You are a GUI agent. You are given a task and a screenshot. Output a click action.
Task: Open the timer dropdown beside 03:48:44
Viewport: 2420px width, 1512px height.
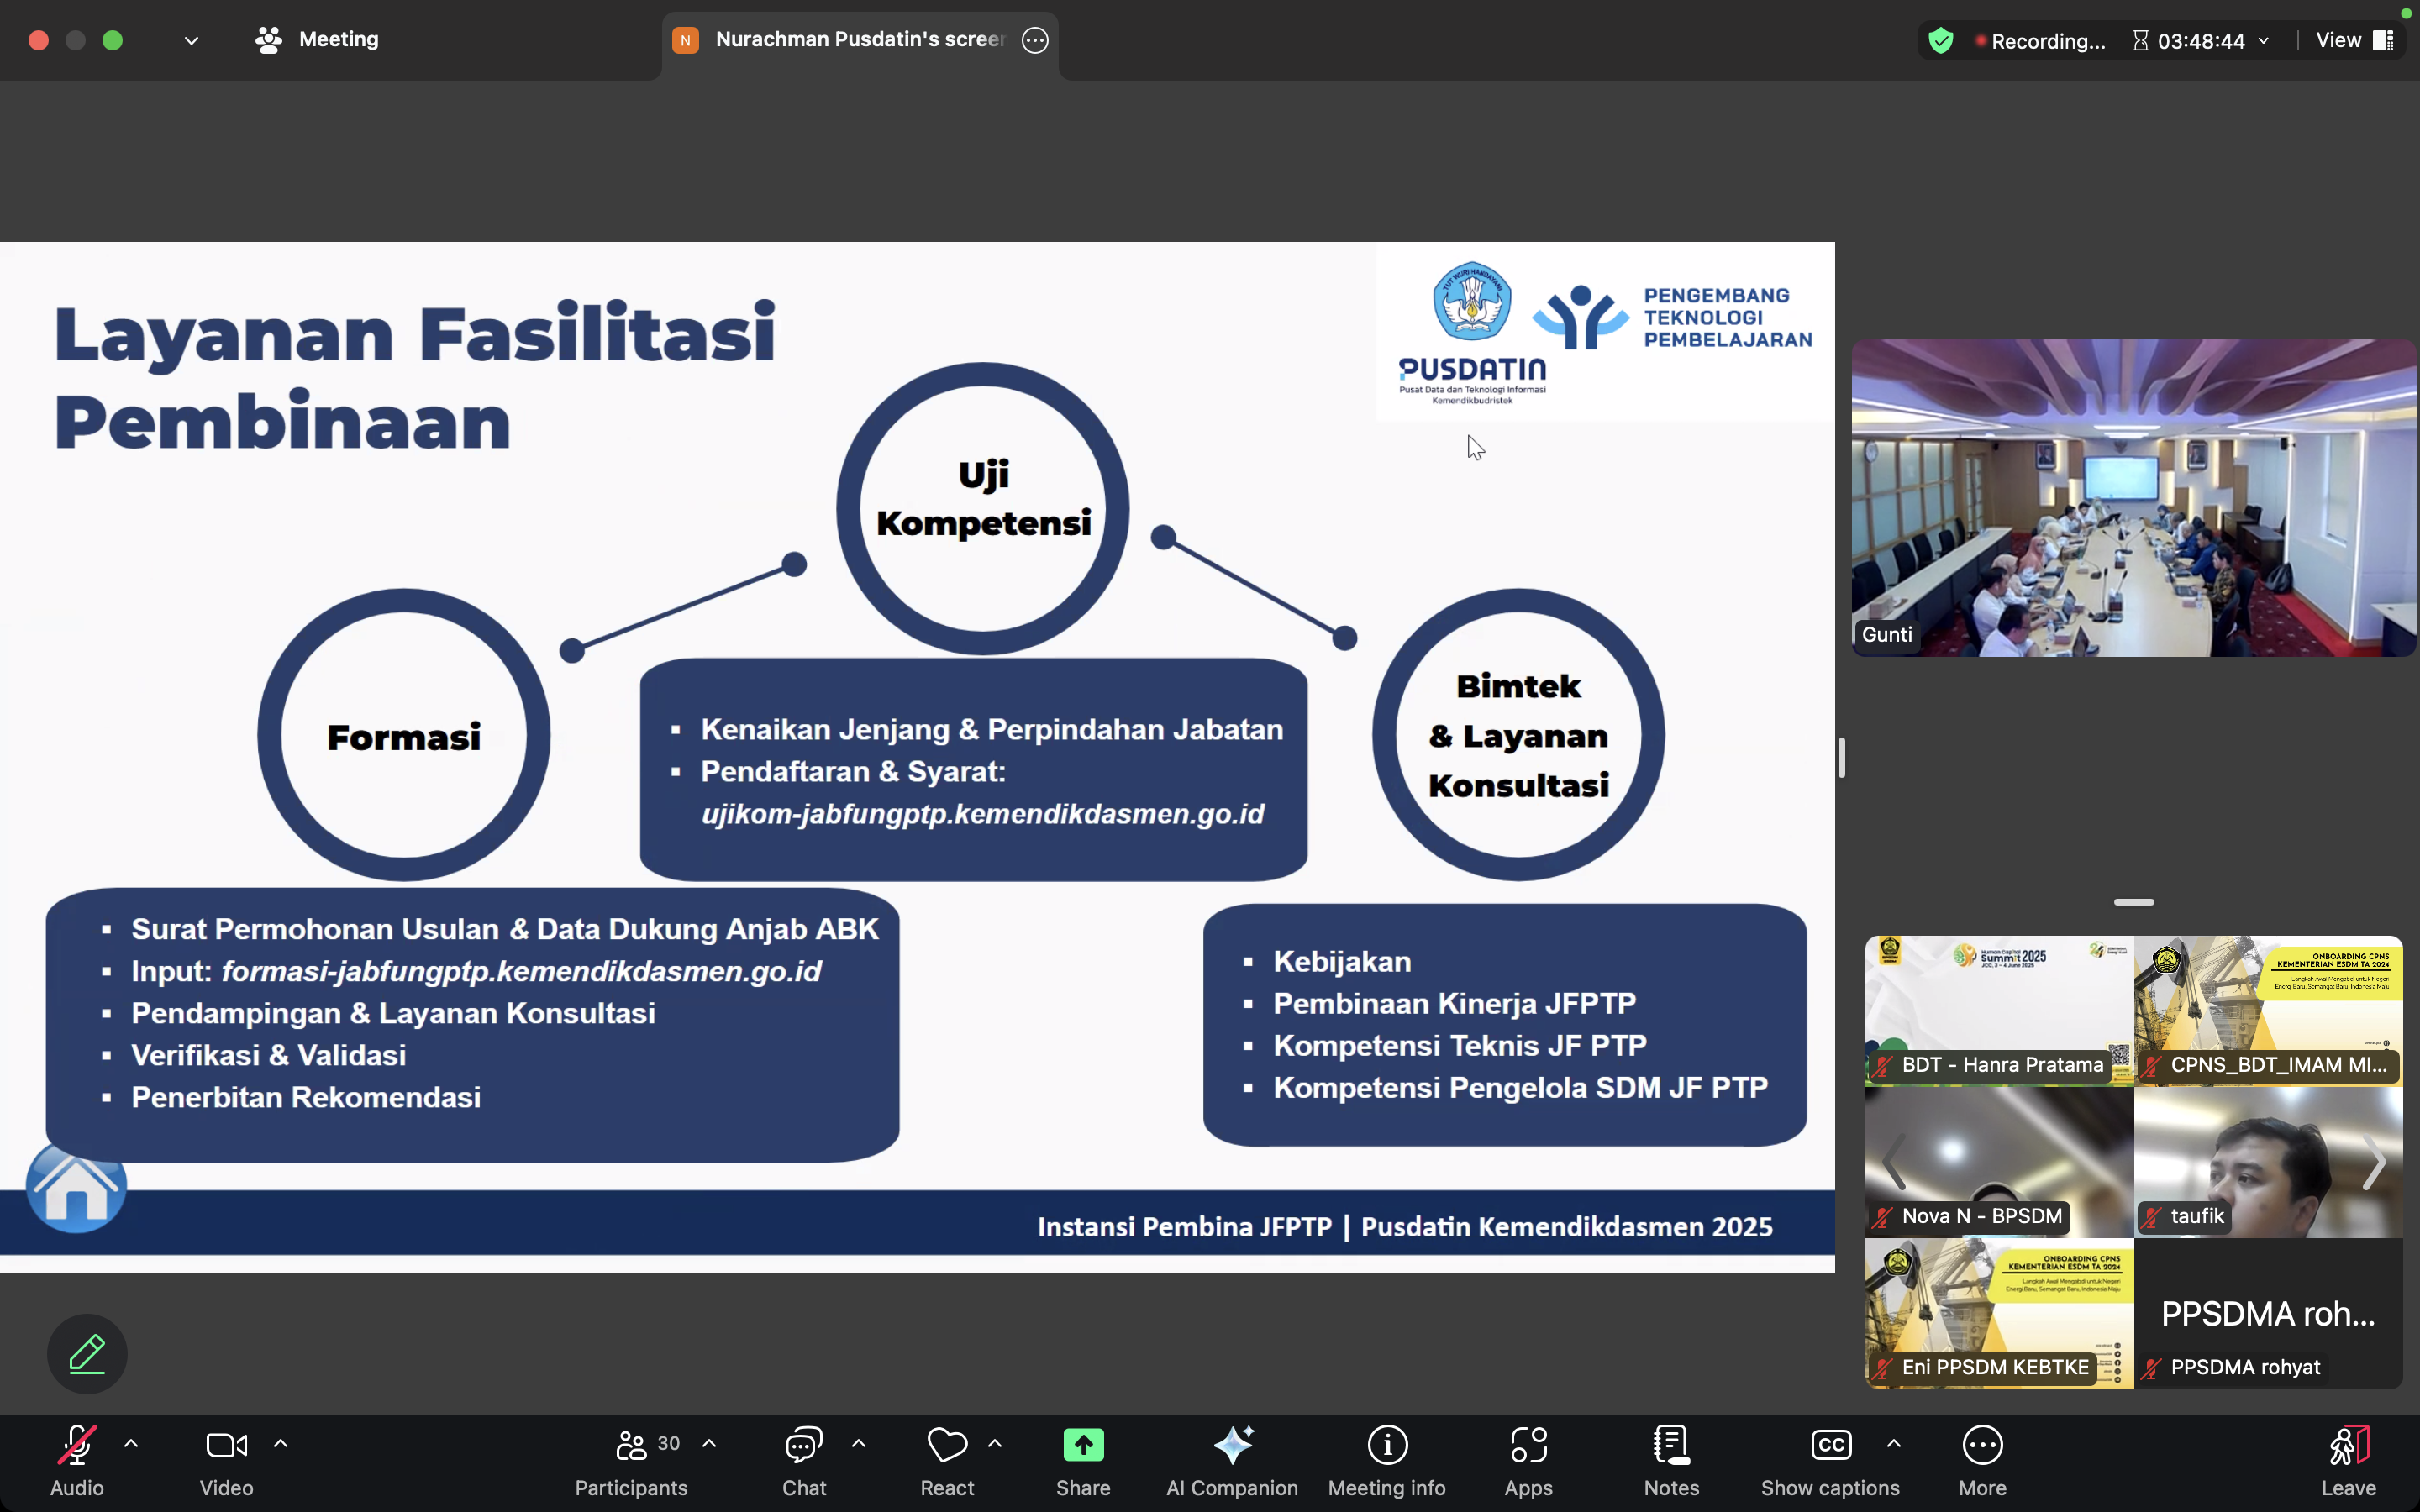(2263, 40)
